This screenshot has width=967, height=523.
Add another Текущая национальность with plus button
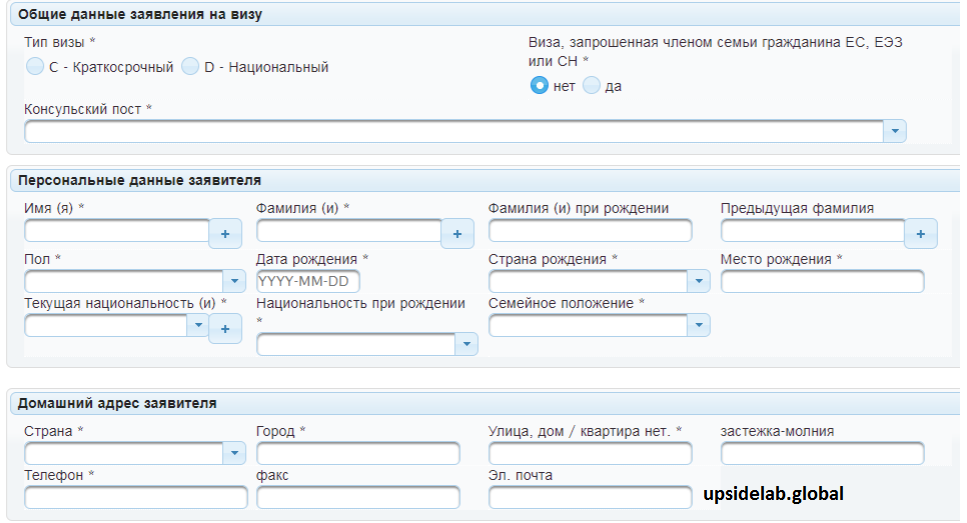tap(225, 328)
